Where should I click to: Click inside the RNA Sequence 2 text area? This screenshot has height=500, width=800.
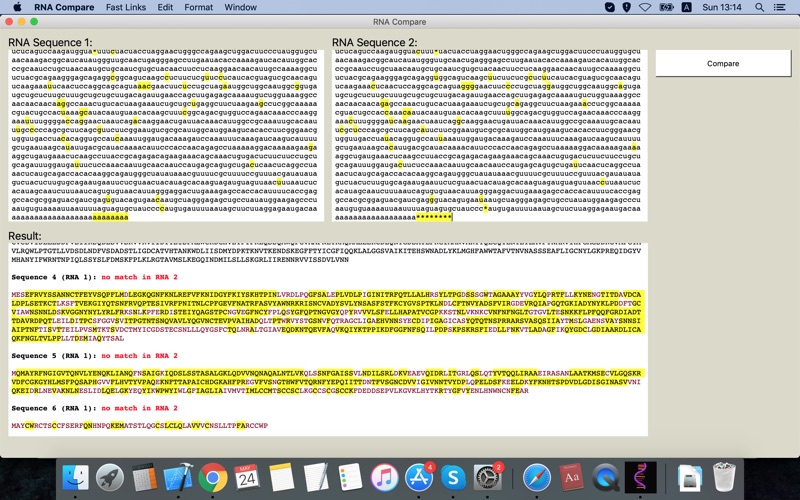pos(489,135)
